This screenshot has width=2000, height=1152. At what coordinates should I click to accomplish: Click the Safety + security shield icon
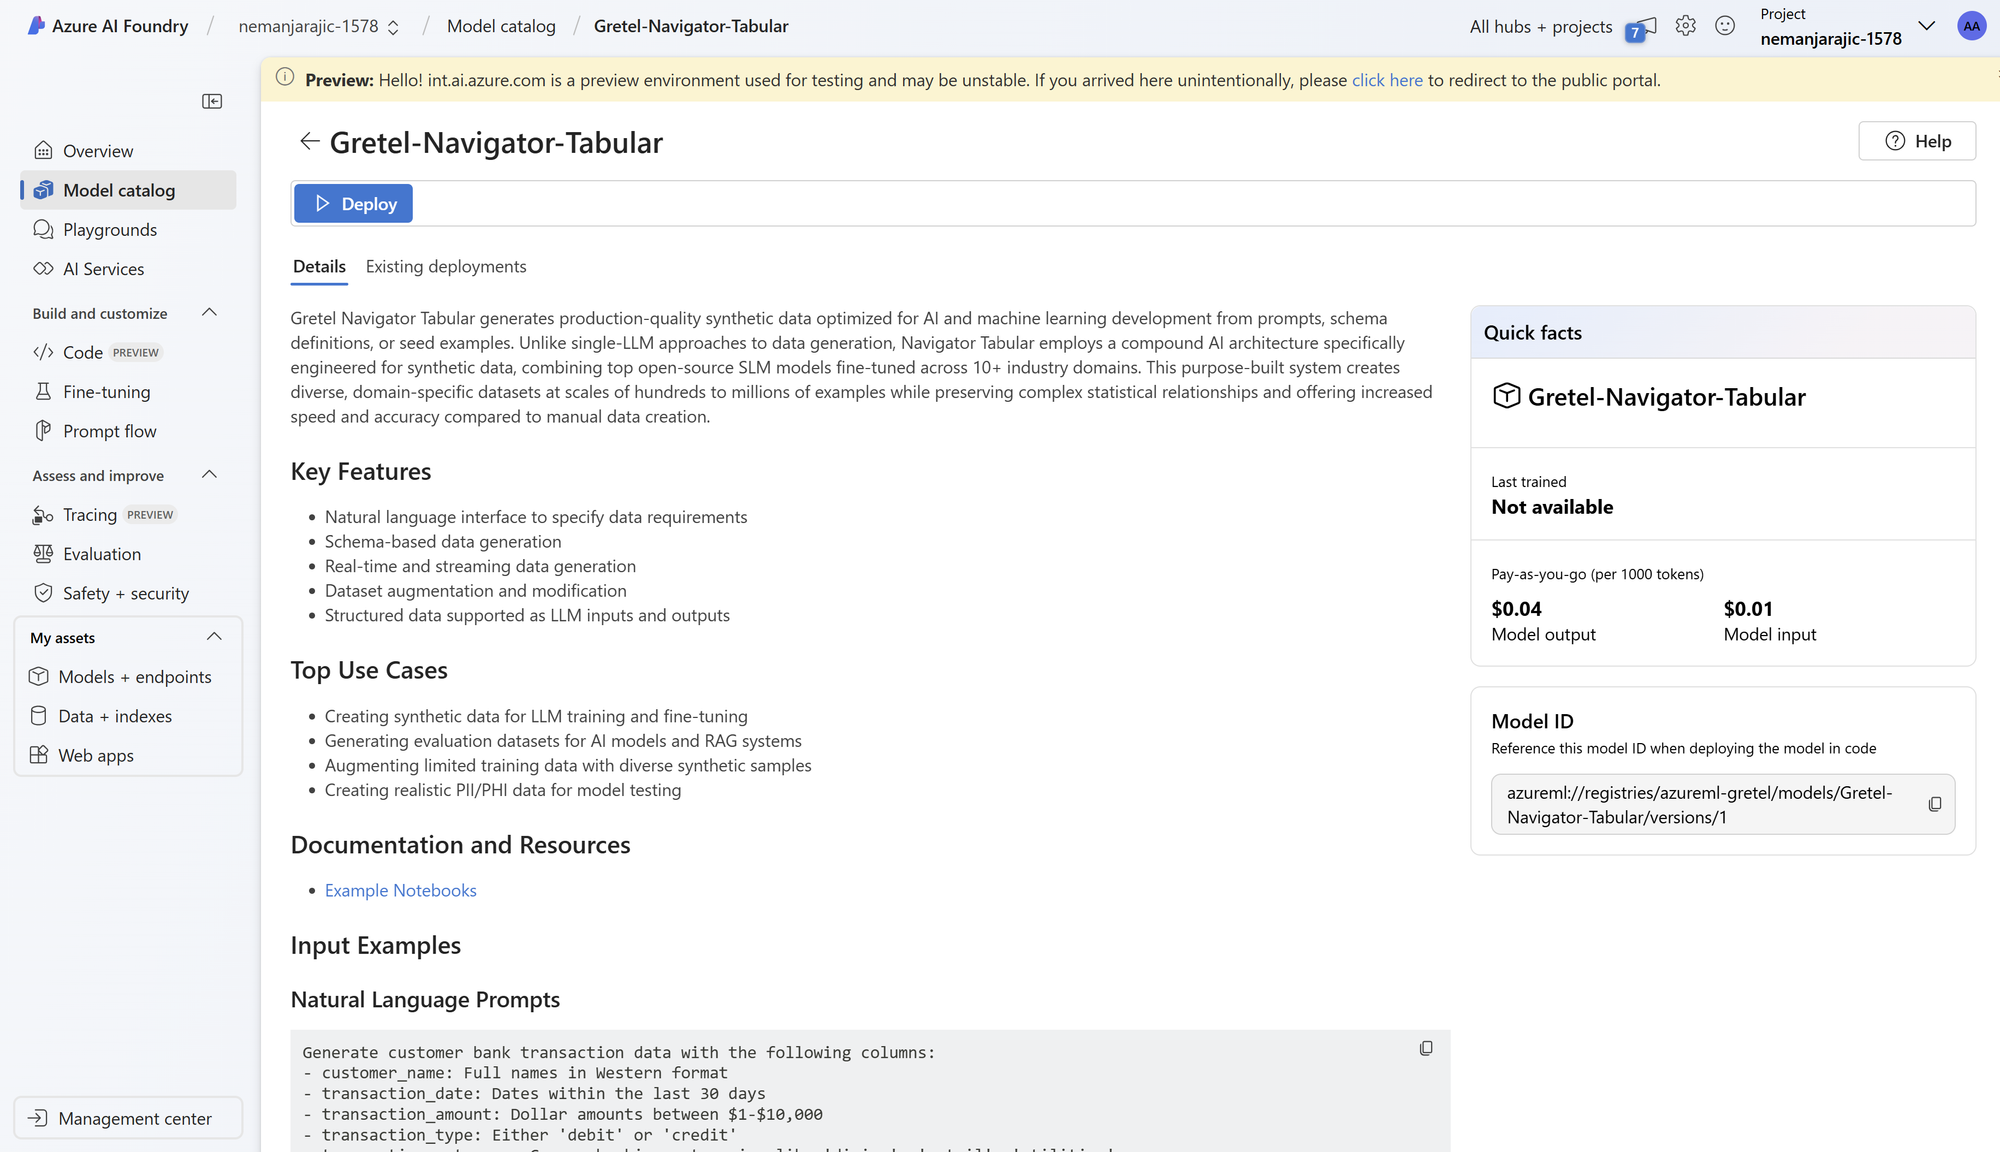coord(43,593)
